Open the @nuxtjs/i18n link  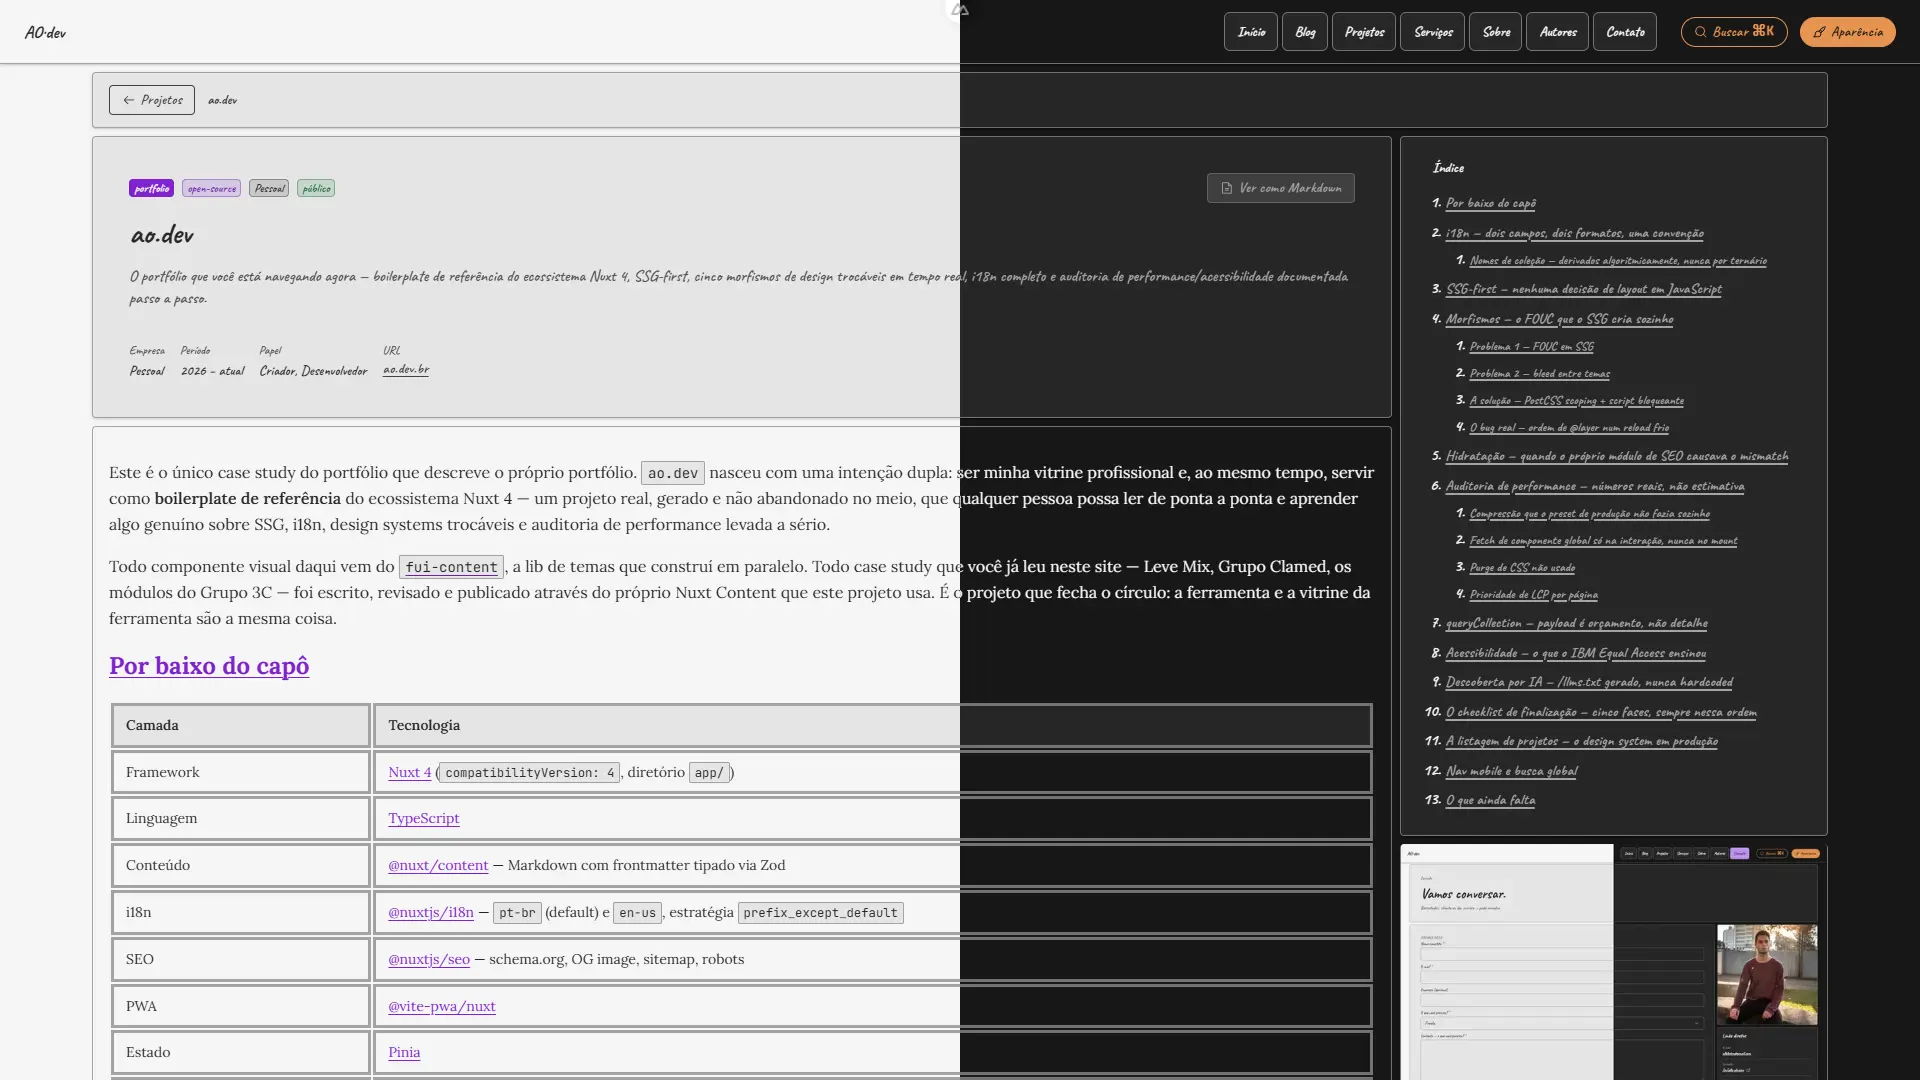[x=431, y=912]
